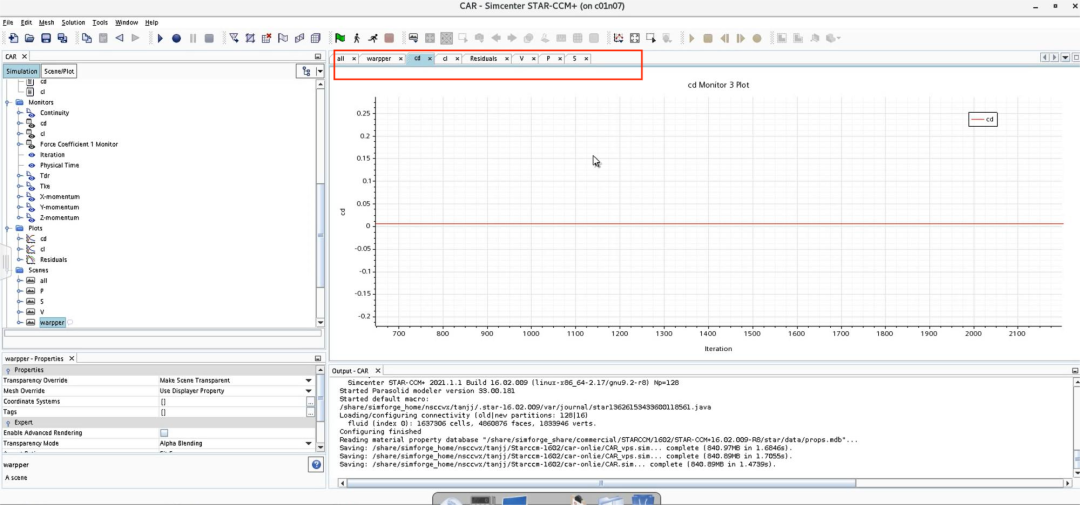The image size is (1080, 505).
Task: Click the Simulation view button
Action: click(21, 71)
